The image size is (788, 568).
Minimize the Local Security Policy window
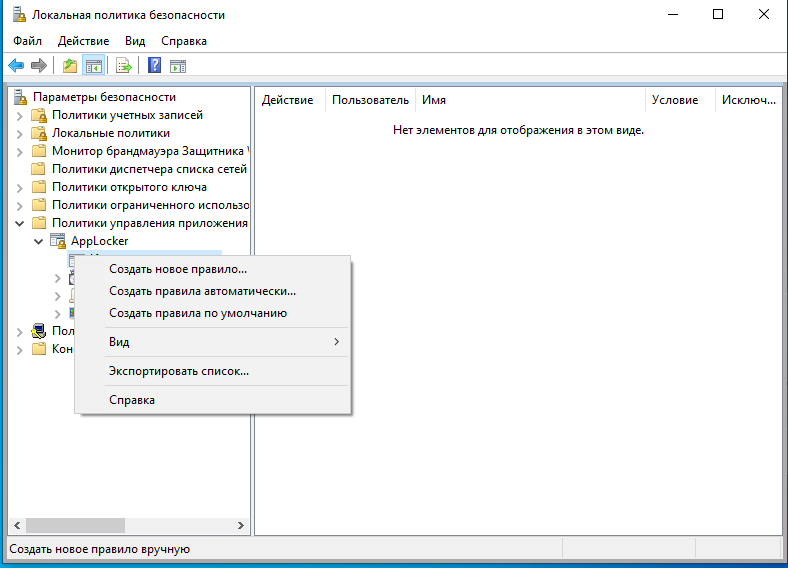(x=673, y=14)
